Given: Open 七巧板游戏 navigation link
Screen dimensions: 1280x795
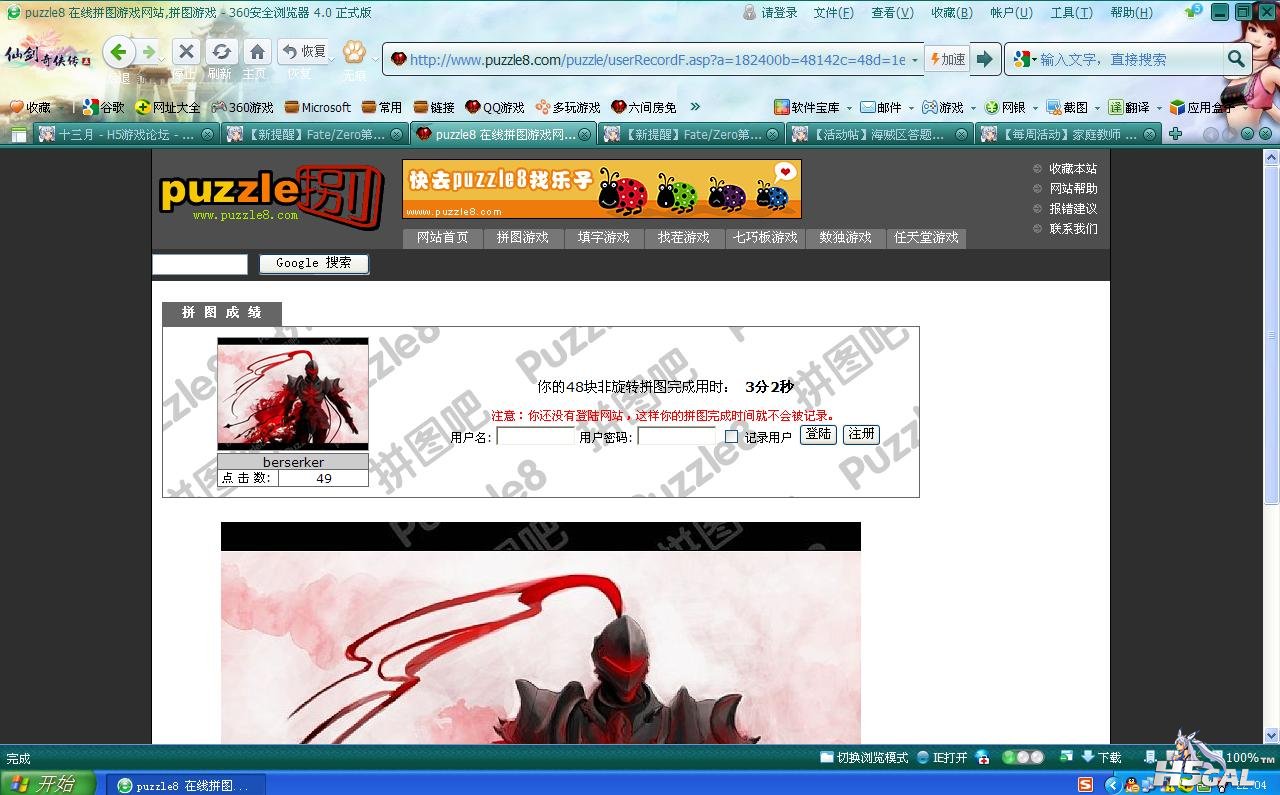Looking at the screenshot, I should (765, 238).
